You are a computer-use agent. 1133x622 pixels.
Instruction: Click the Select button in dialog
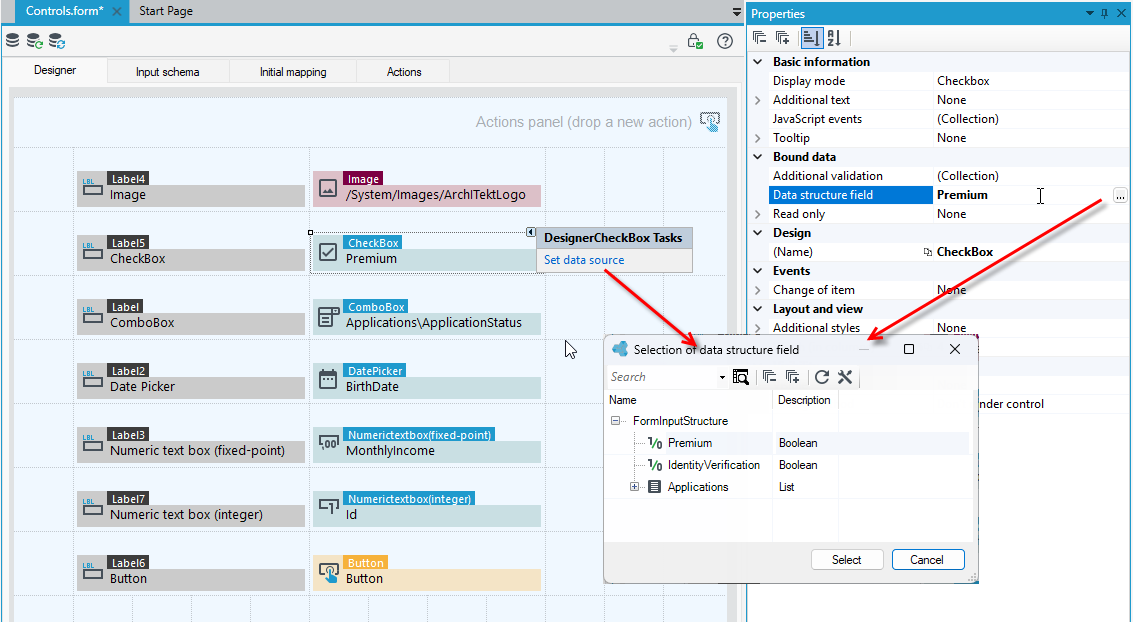[847, 560]
